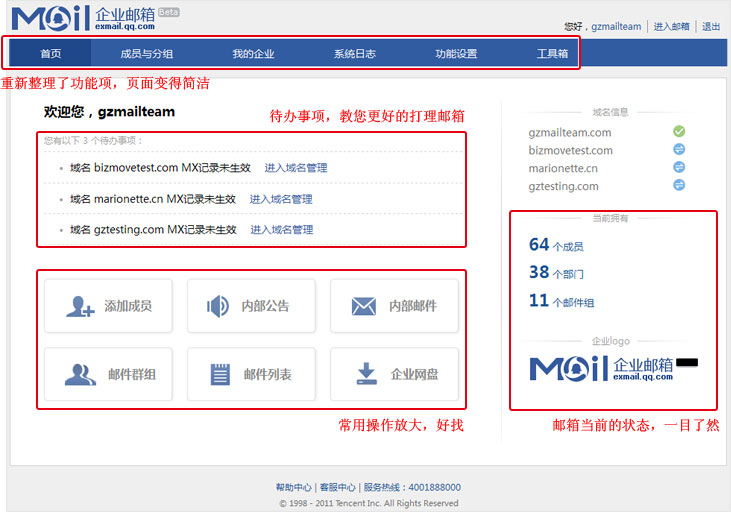Click status icon beside marionette.cn domain
Image resolution: width=731 pixels, height=512 pixels.
(x=679, y=168)
